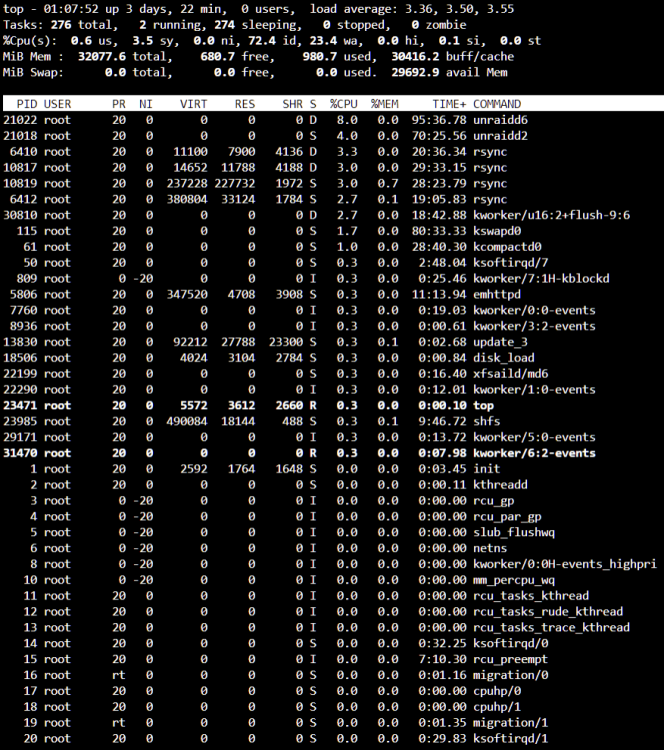Click the mm_percpu_wq process name

tap(514, 580)
